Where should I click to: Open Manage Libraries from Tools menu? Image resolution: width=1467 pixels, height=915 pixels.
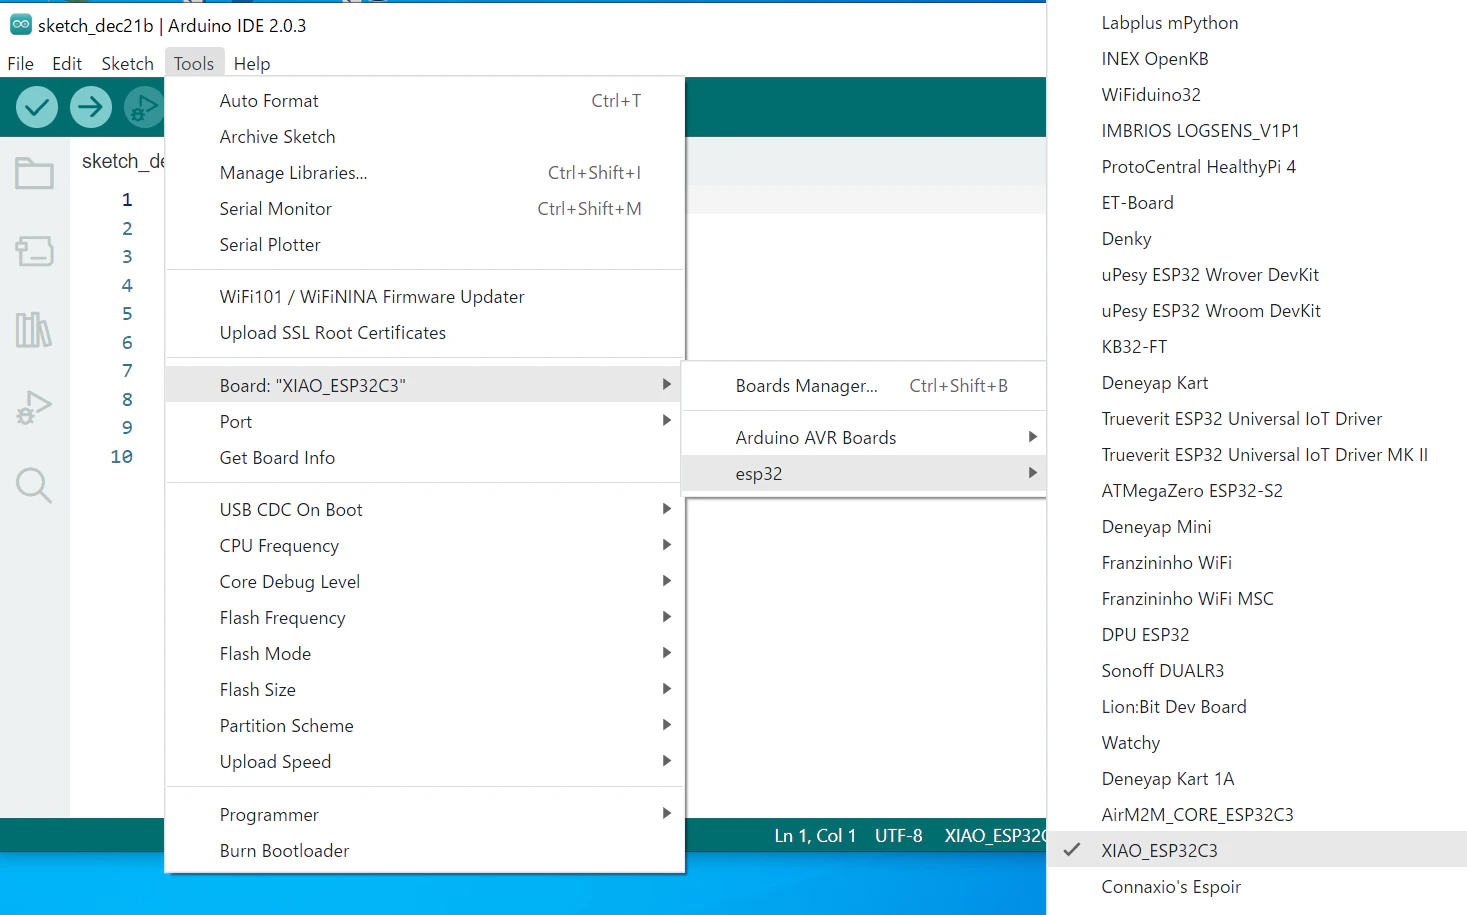click(x=424, y=172)
